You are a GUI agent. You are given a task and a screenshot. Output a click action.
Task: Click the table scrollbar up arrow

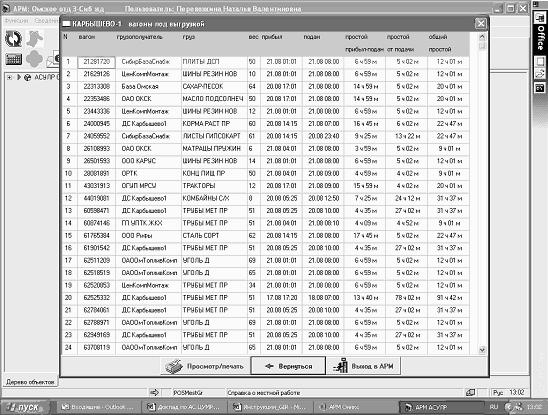click(x=482, y=37)
